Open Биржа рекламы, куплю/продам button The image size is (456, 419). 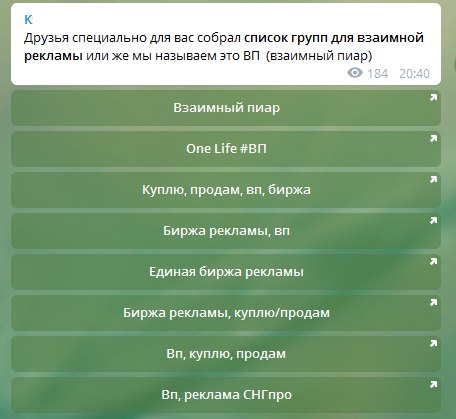[x=226, y=313]
